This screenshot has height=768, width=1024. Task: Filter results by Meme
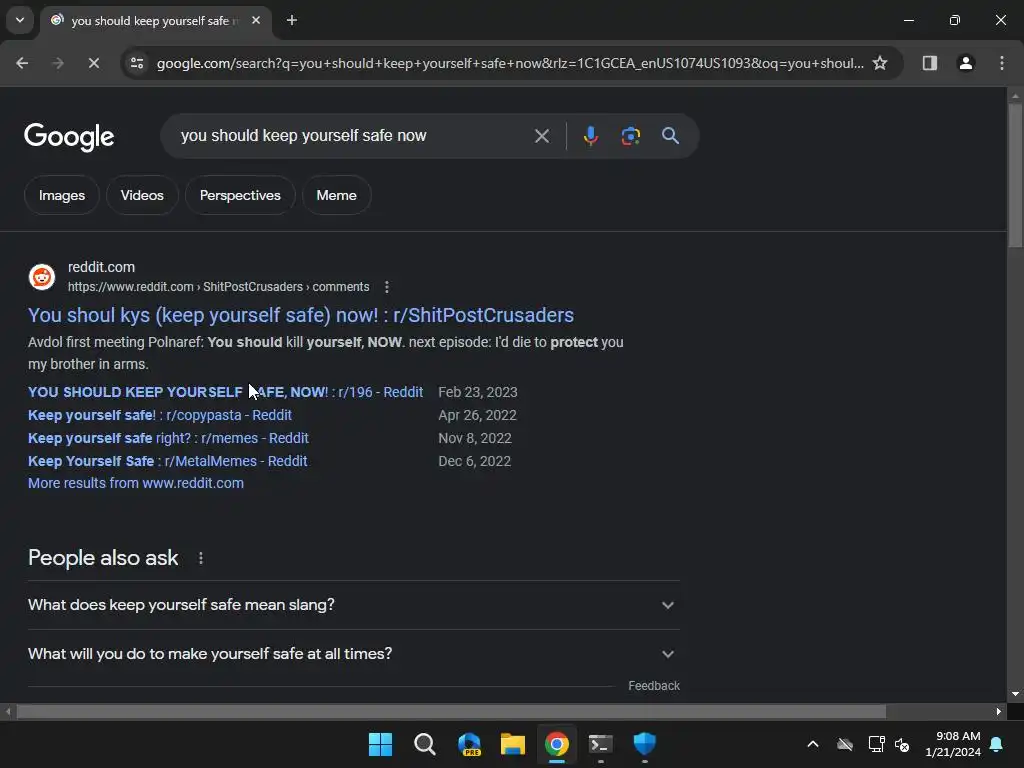[336, 195]
